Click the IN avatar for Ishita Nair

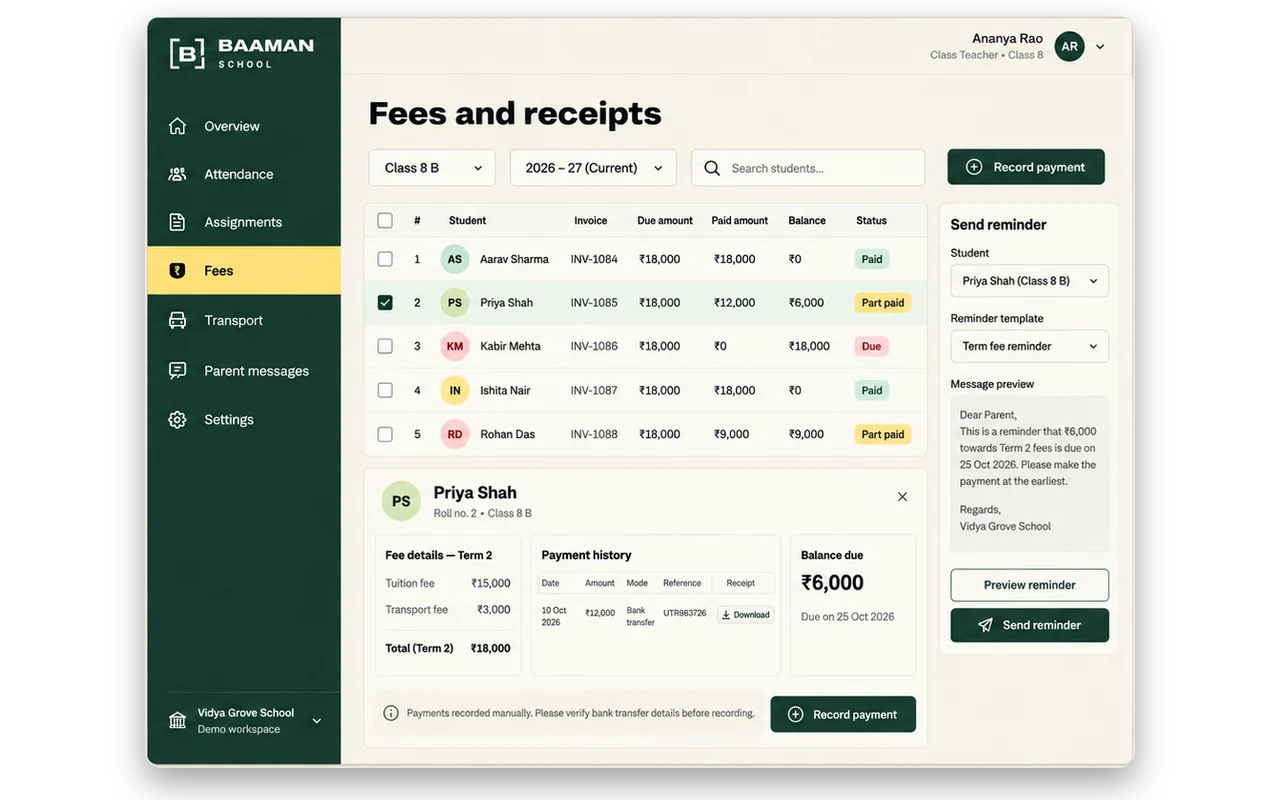[455, 390]
